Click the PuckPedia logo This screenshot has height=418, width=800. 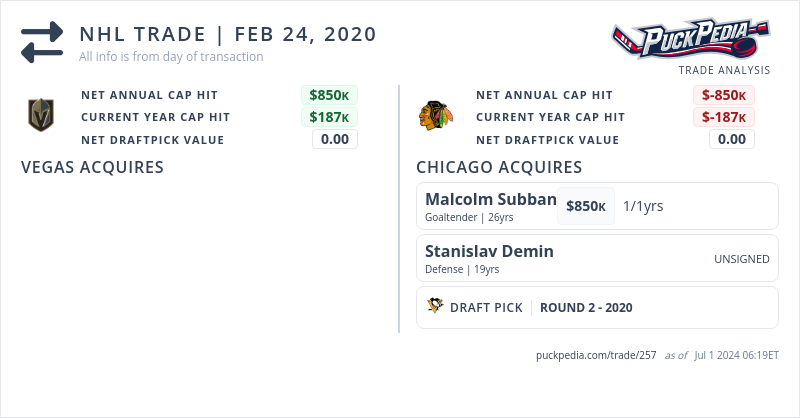pos(691,40)
